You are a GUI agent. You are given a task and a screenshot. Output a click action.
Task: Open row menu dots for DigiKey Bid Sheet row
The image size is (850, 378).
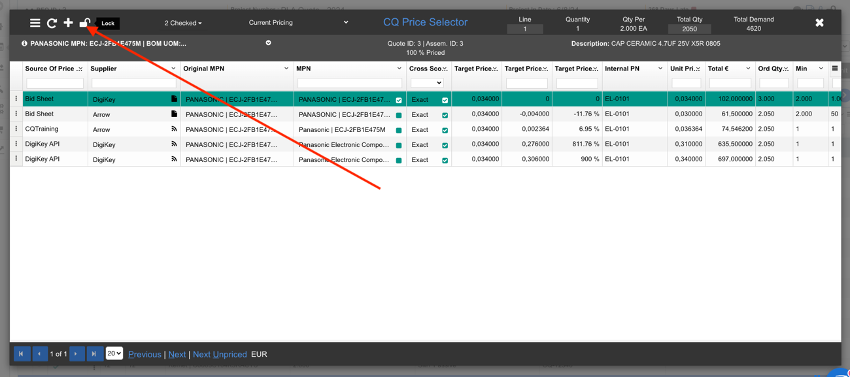16,99
